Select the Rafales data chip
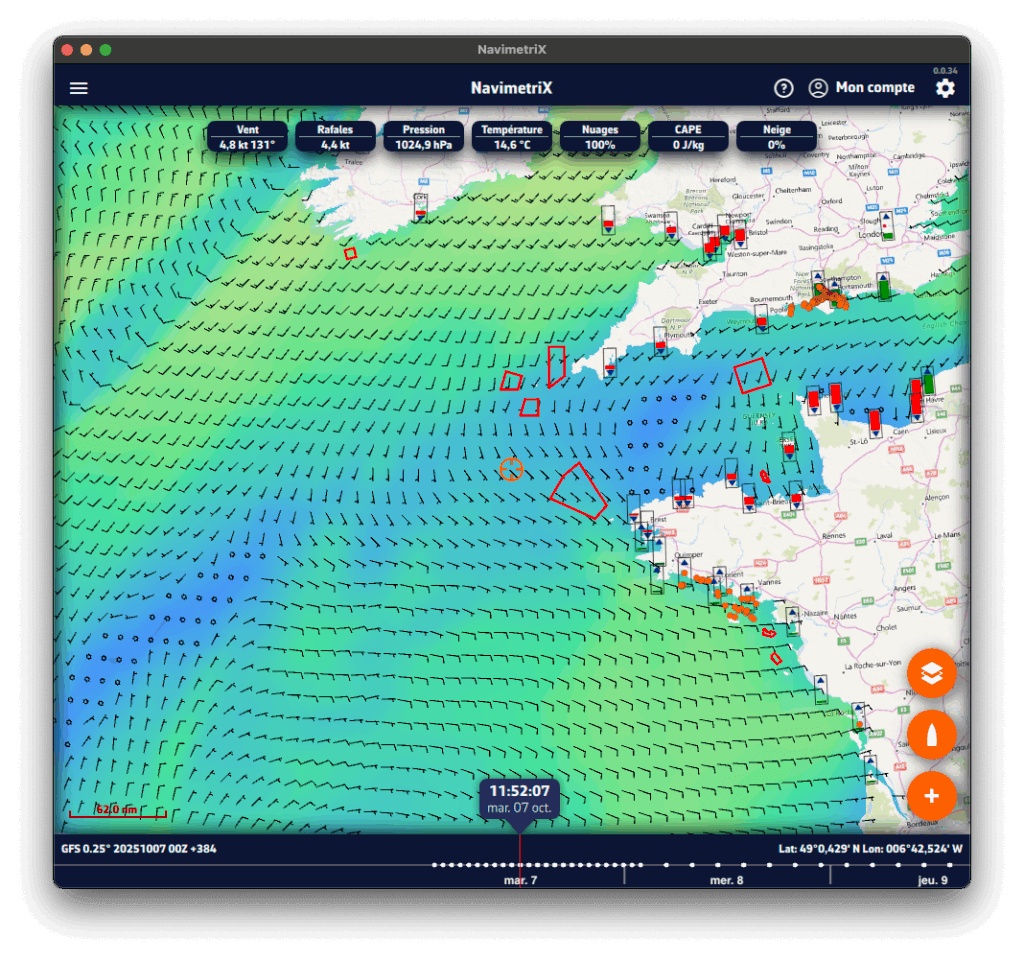Screen dimensions: 1024x959 [334, 137]
